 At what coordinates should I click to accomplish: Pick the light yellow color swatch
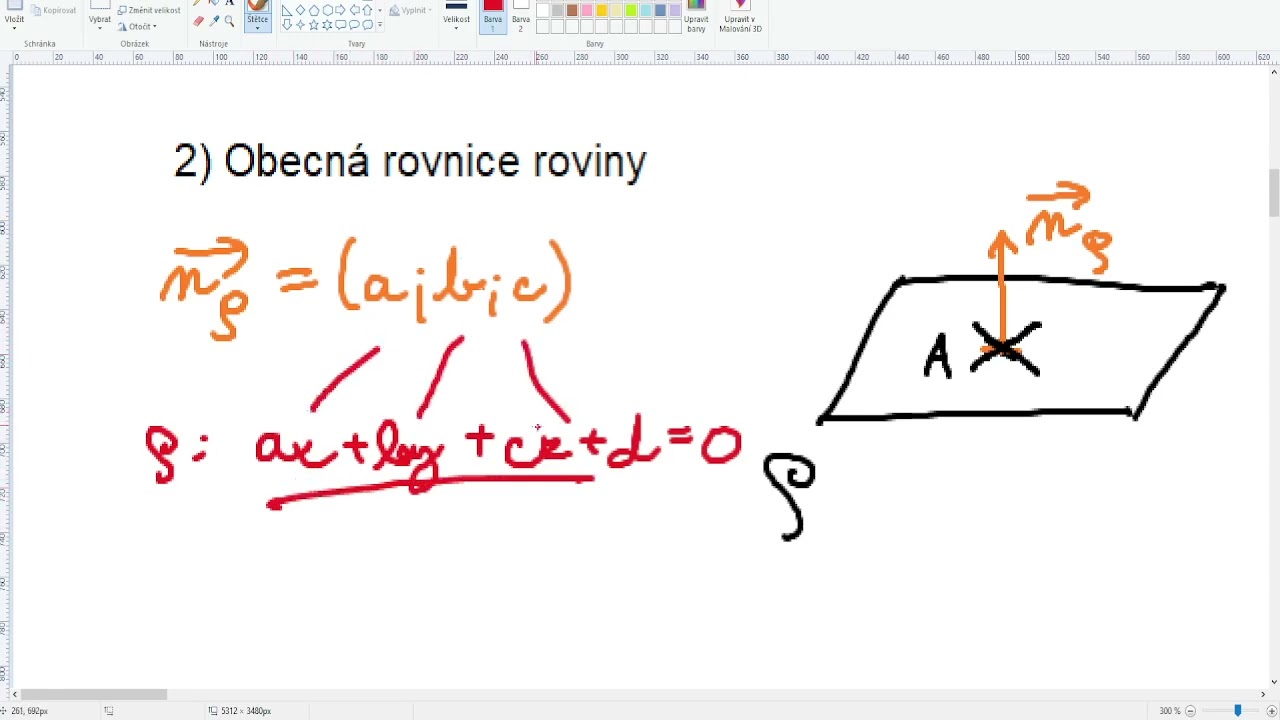coord(616,10)
